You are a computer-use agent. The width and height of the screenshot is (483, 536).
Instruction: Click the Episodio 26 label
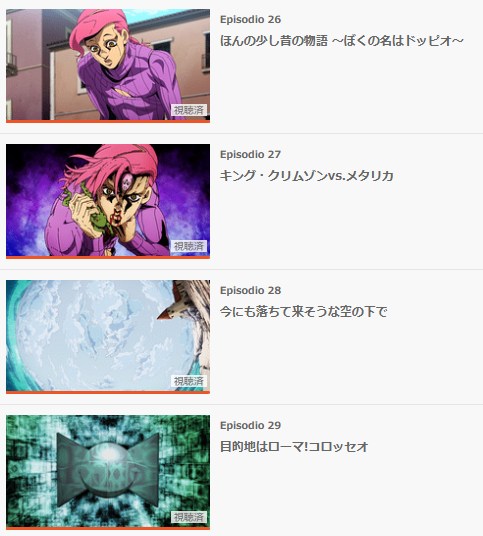pos(251,19)
